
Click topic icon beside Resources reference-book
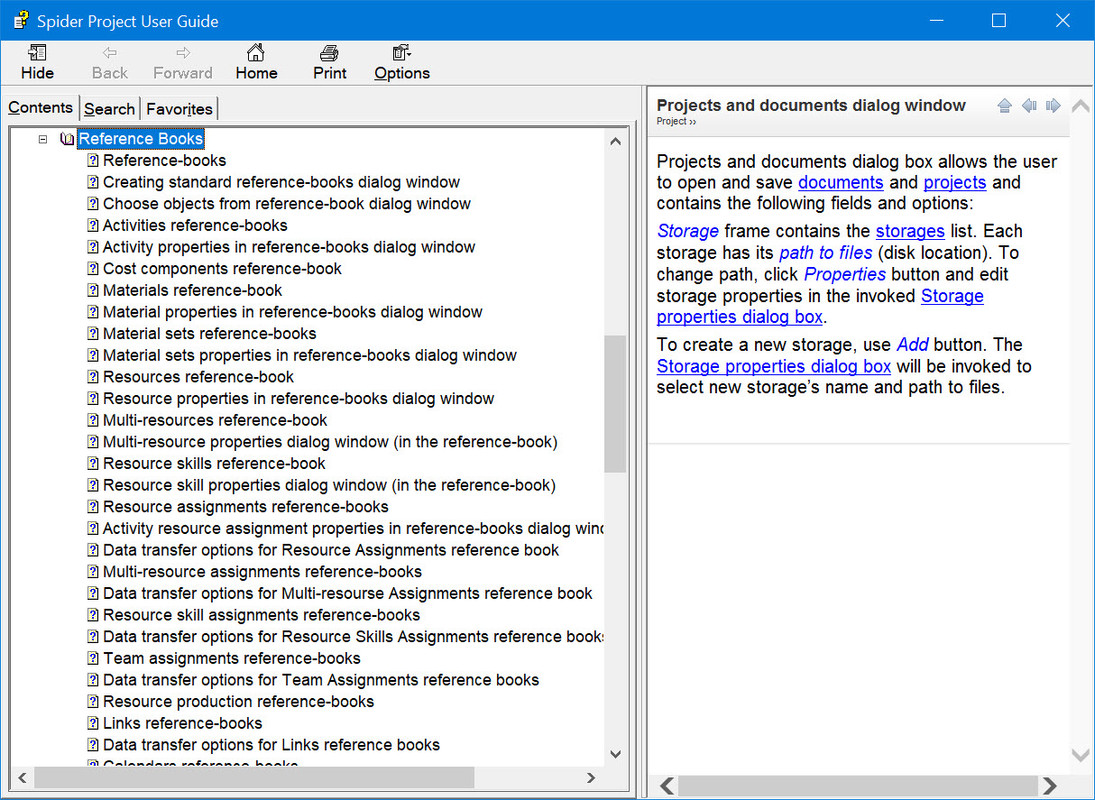(x=93, y=377)
